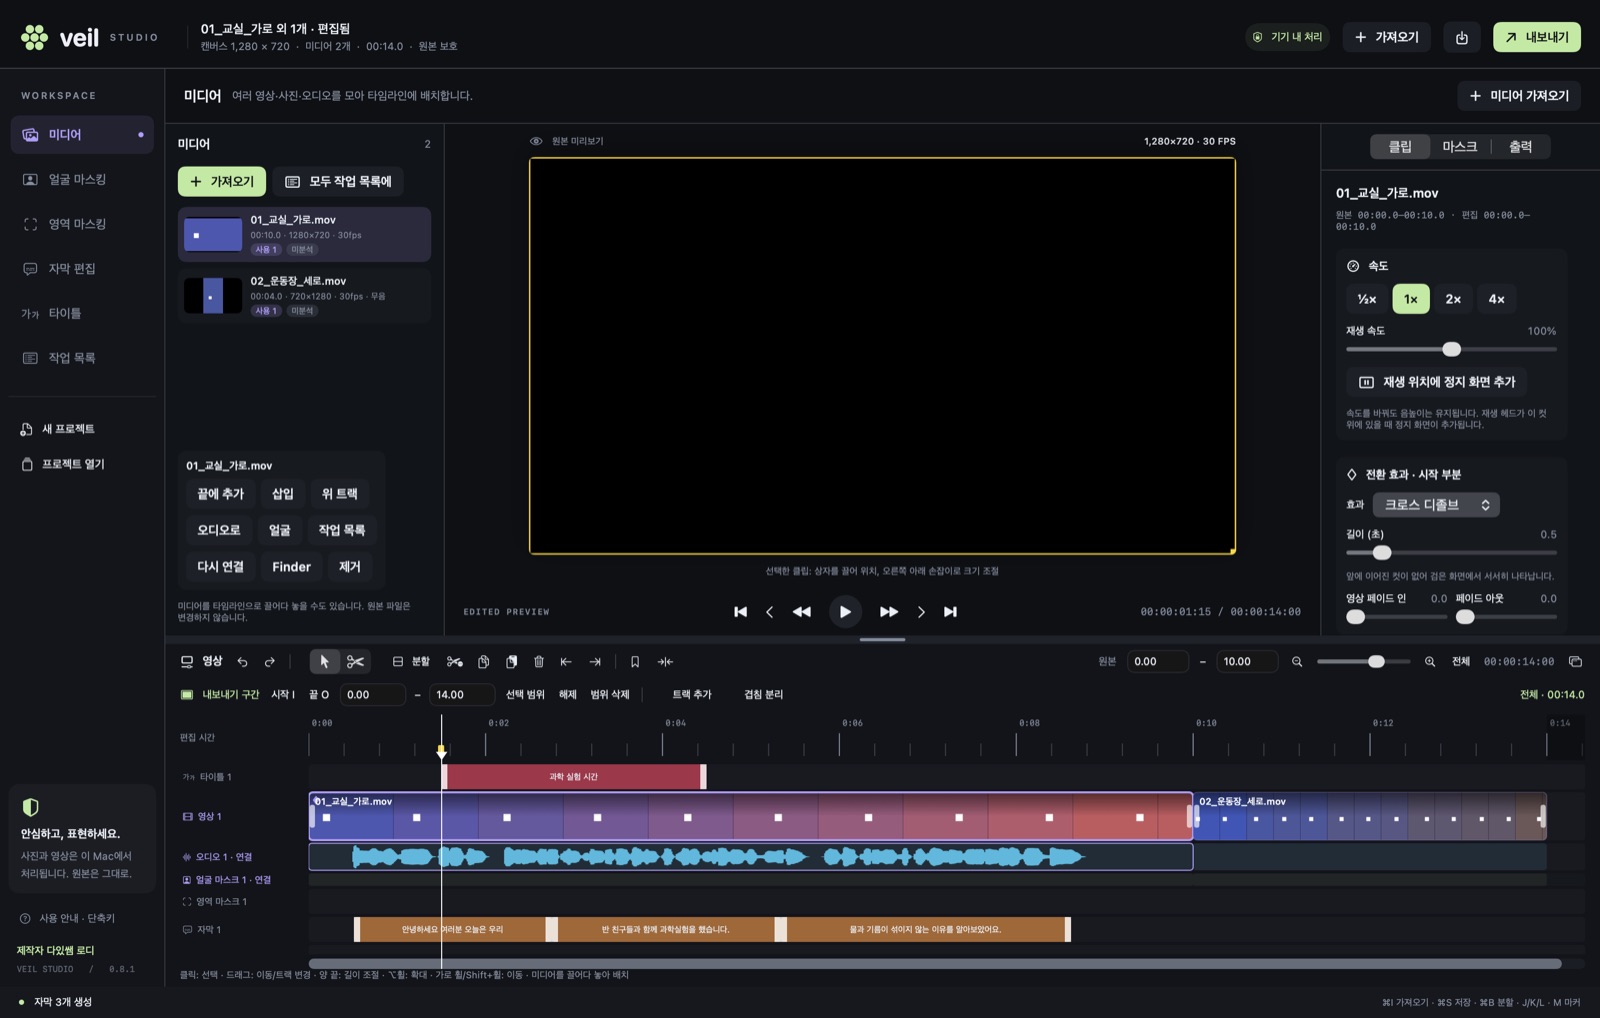This screenshot has height=1018, width=1600.
Task: Click the trim-to-end arrow icon
Action: pos(595,662)
